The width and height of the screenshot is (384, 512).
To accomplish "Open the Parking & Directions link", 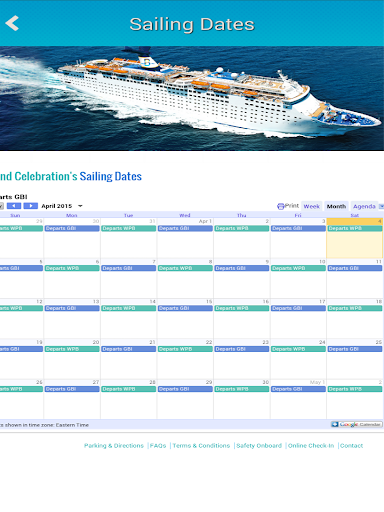I will pyautogui.click(x=114, y=446).
